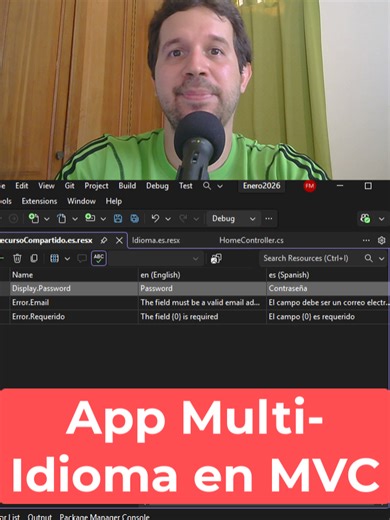Click the columns selector icon in resource toolbar
Screen dimensions: 390x520
pos(54,258)
